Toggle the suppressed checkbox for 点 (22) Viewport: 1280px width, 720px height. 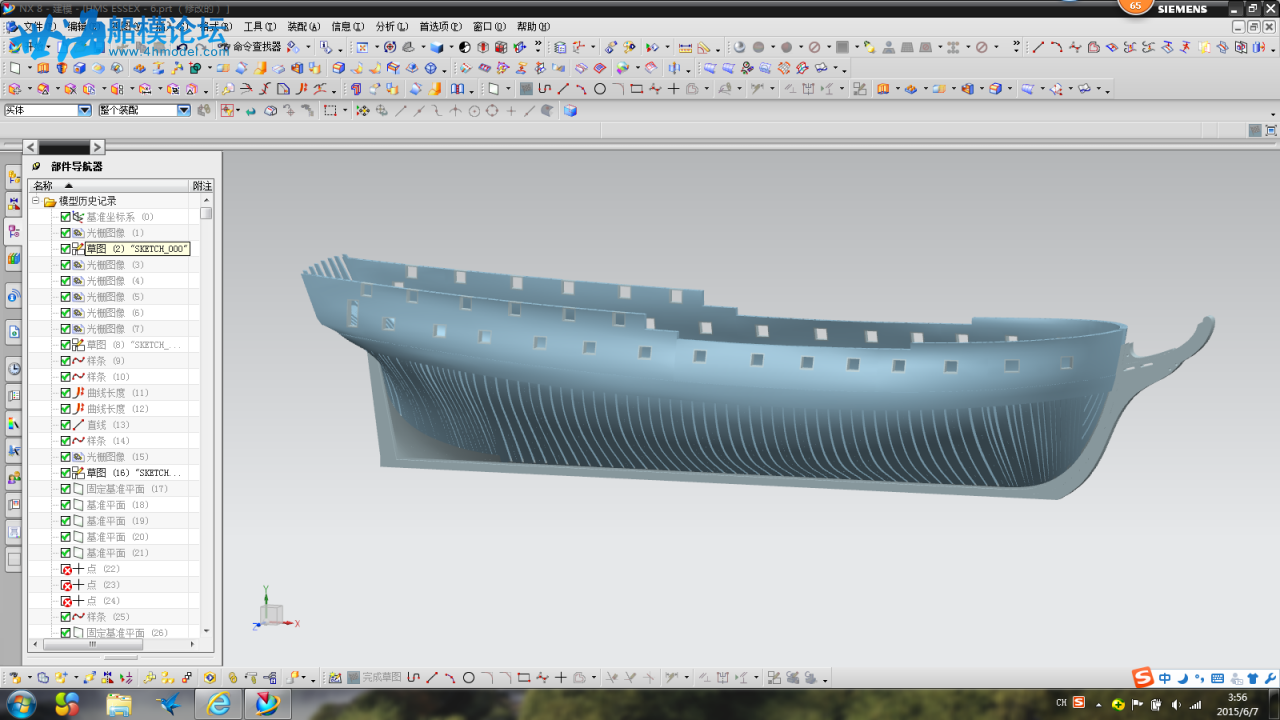pyautogui.click(x=66, y=569)
